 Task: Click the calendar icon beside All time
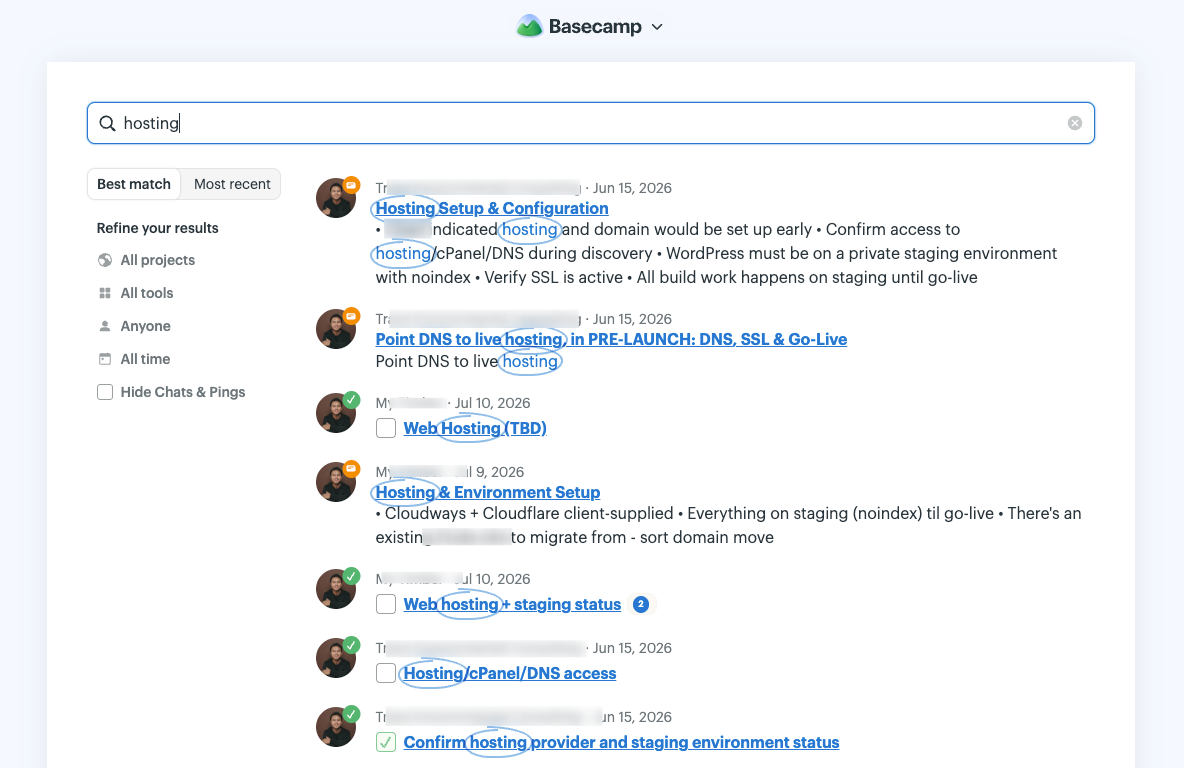105,359
